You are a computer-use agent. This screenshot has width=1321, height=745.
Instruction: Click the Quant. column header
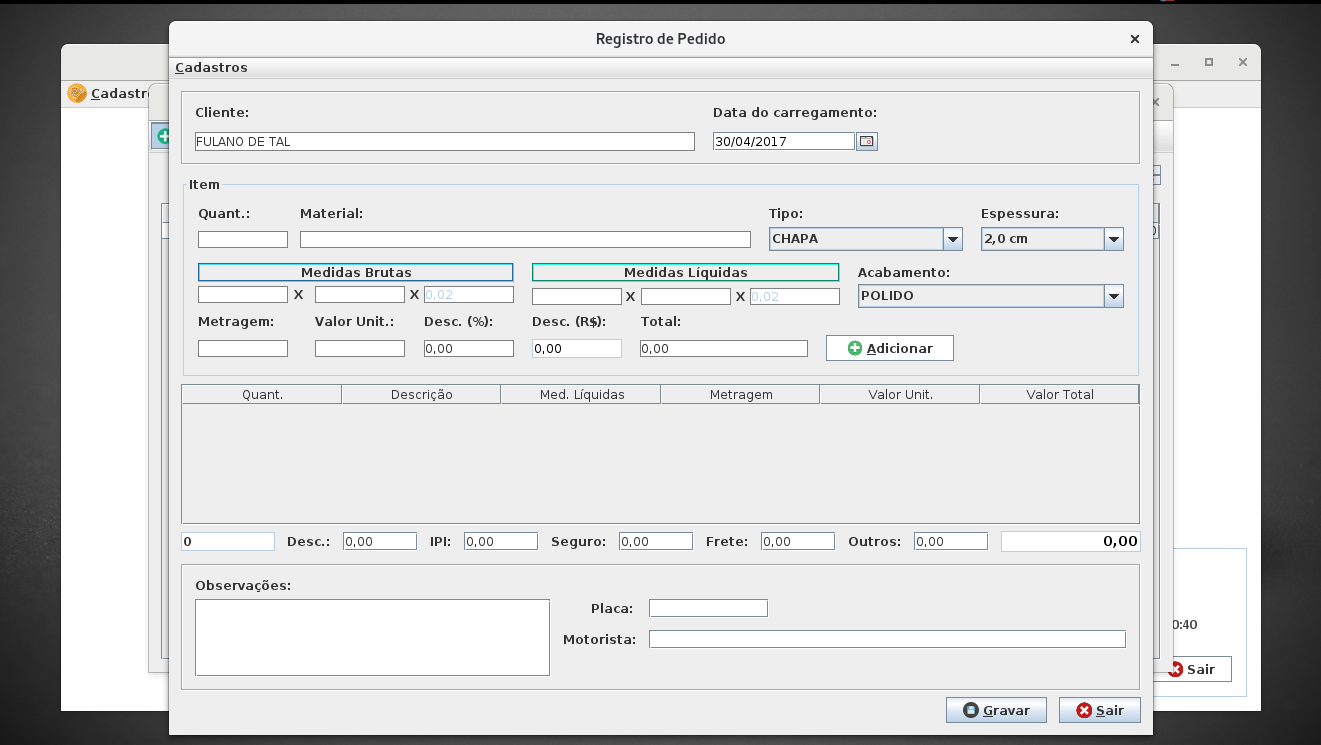pyautogui.click(x=262, y=394)
